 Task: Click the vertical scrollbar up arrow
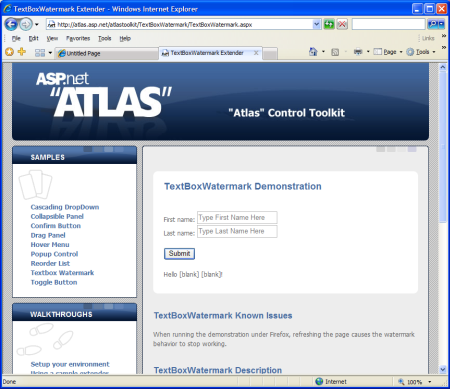click(443, 67)
